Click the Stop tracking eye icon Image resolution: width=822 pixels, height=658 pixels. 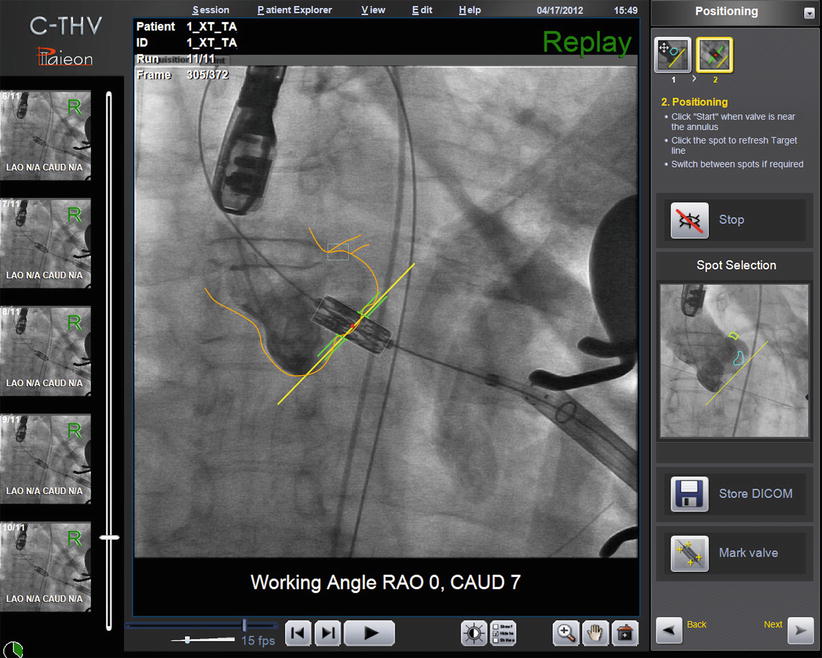point(689,220)
